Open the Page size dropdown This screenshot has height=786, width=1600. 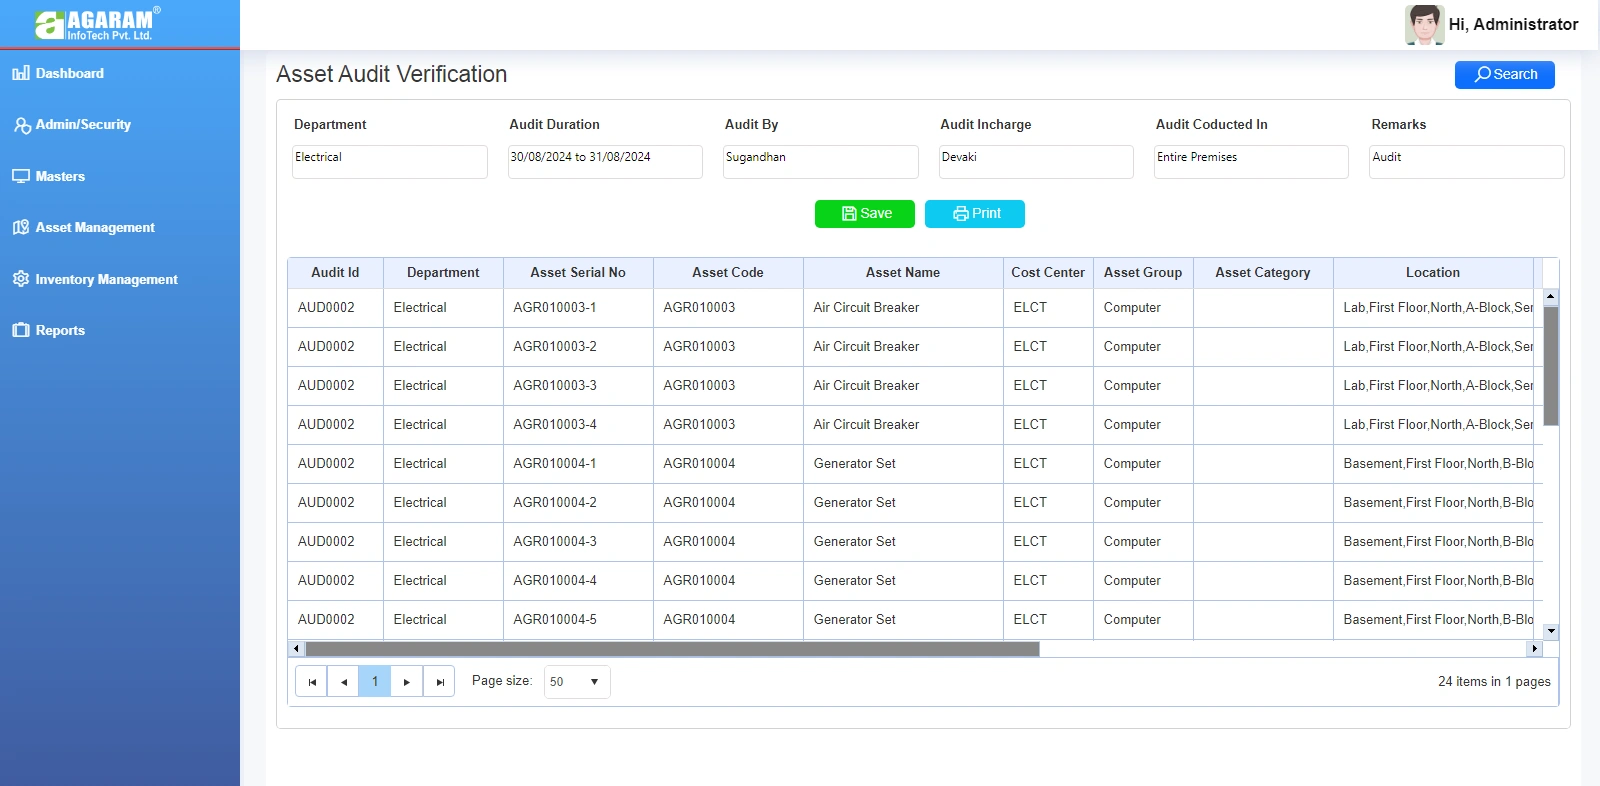(577, 682)
